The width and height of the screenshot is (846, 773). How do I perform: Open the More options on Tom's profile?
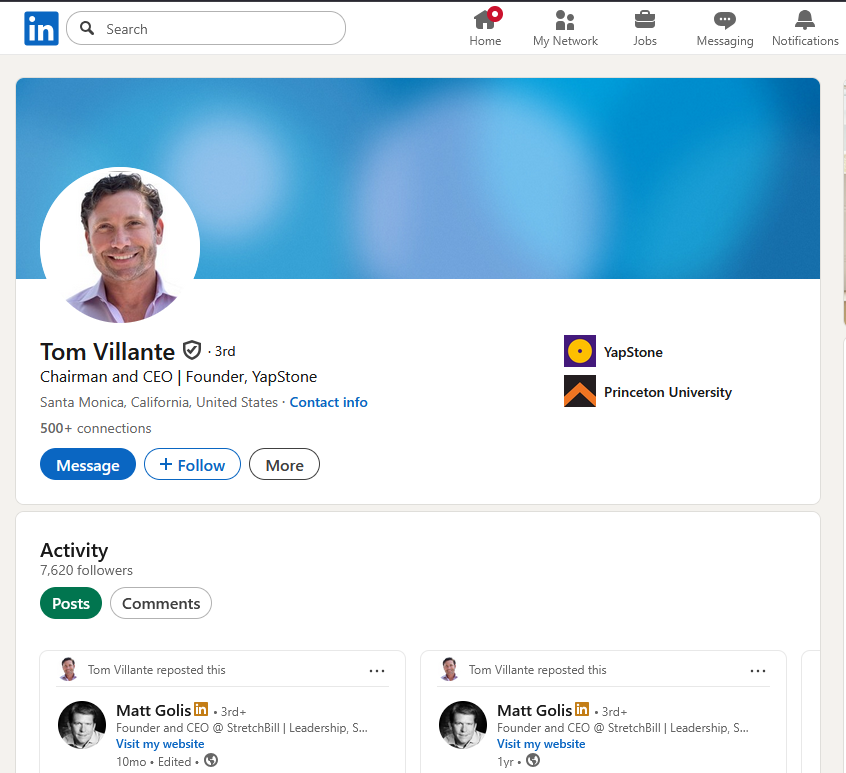point(284,464)
